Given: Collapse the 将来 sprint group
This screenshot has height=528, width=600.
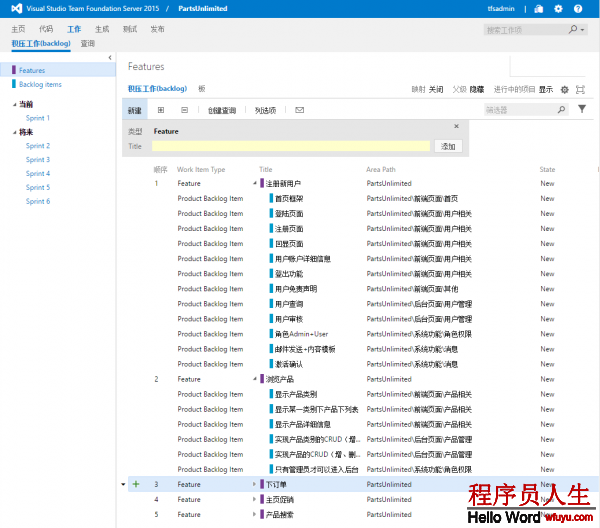Looking at the screenshot, I should coord(15,132).
